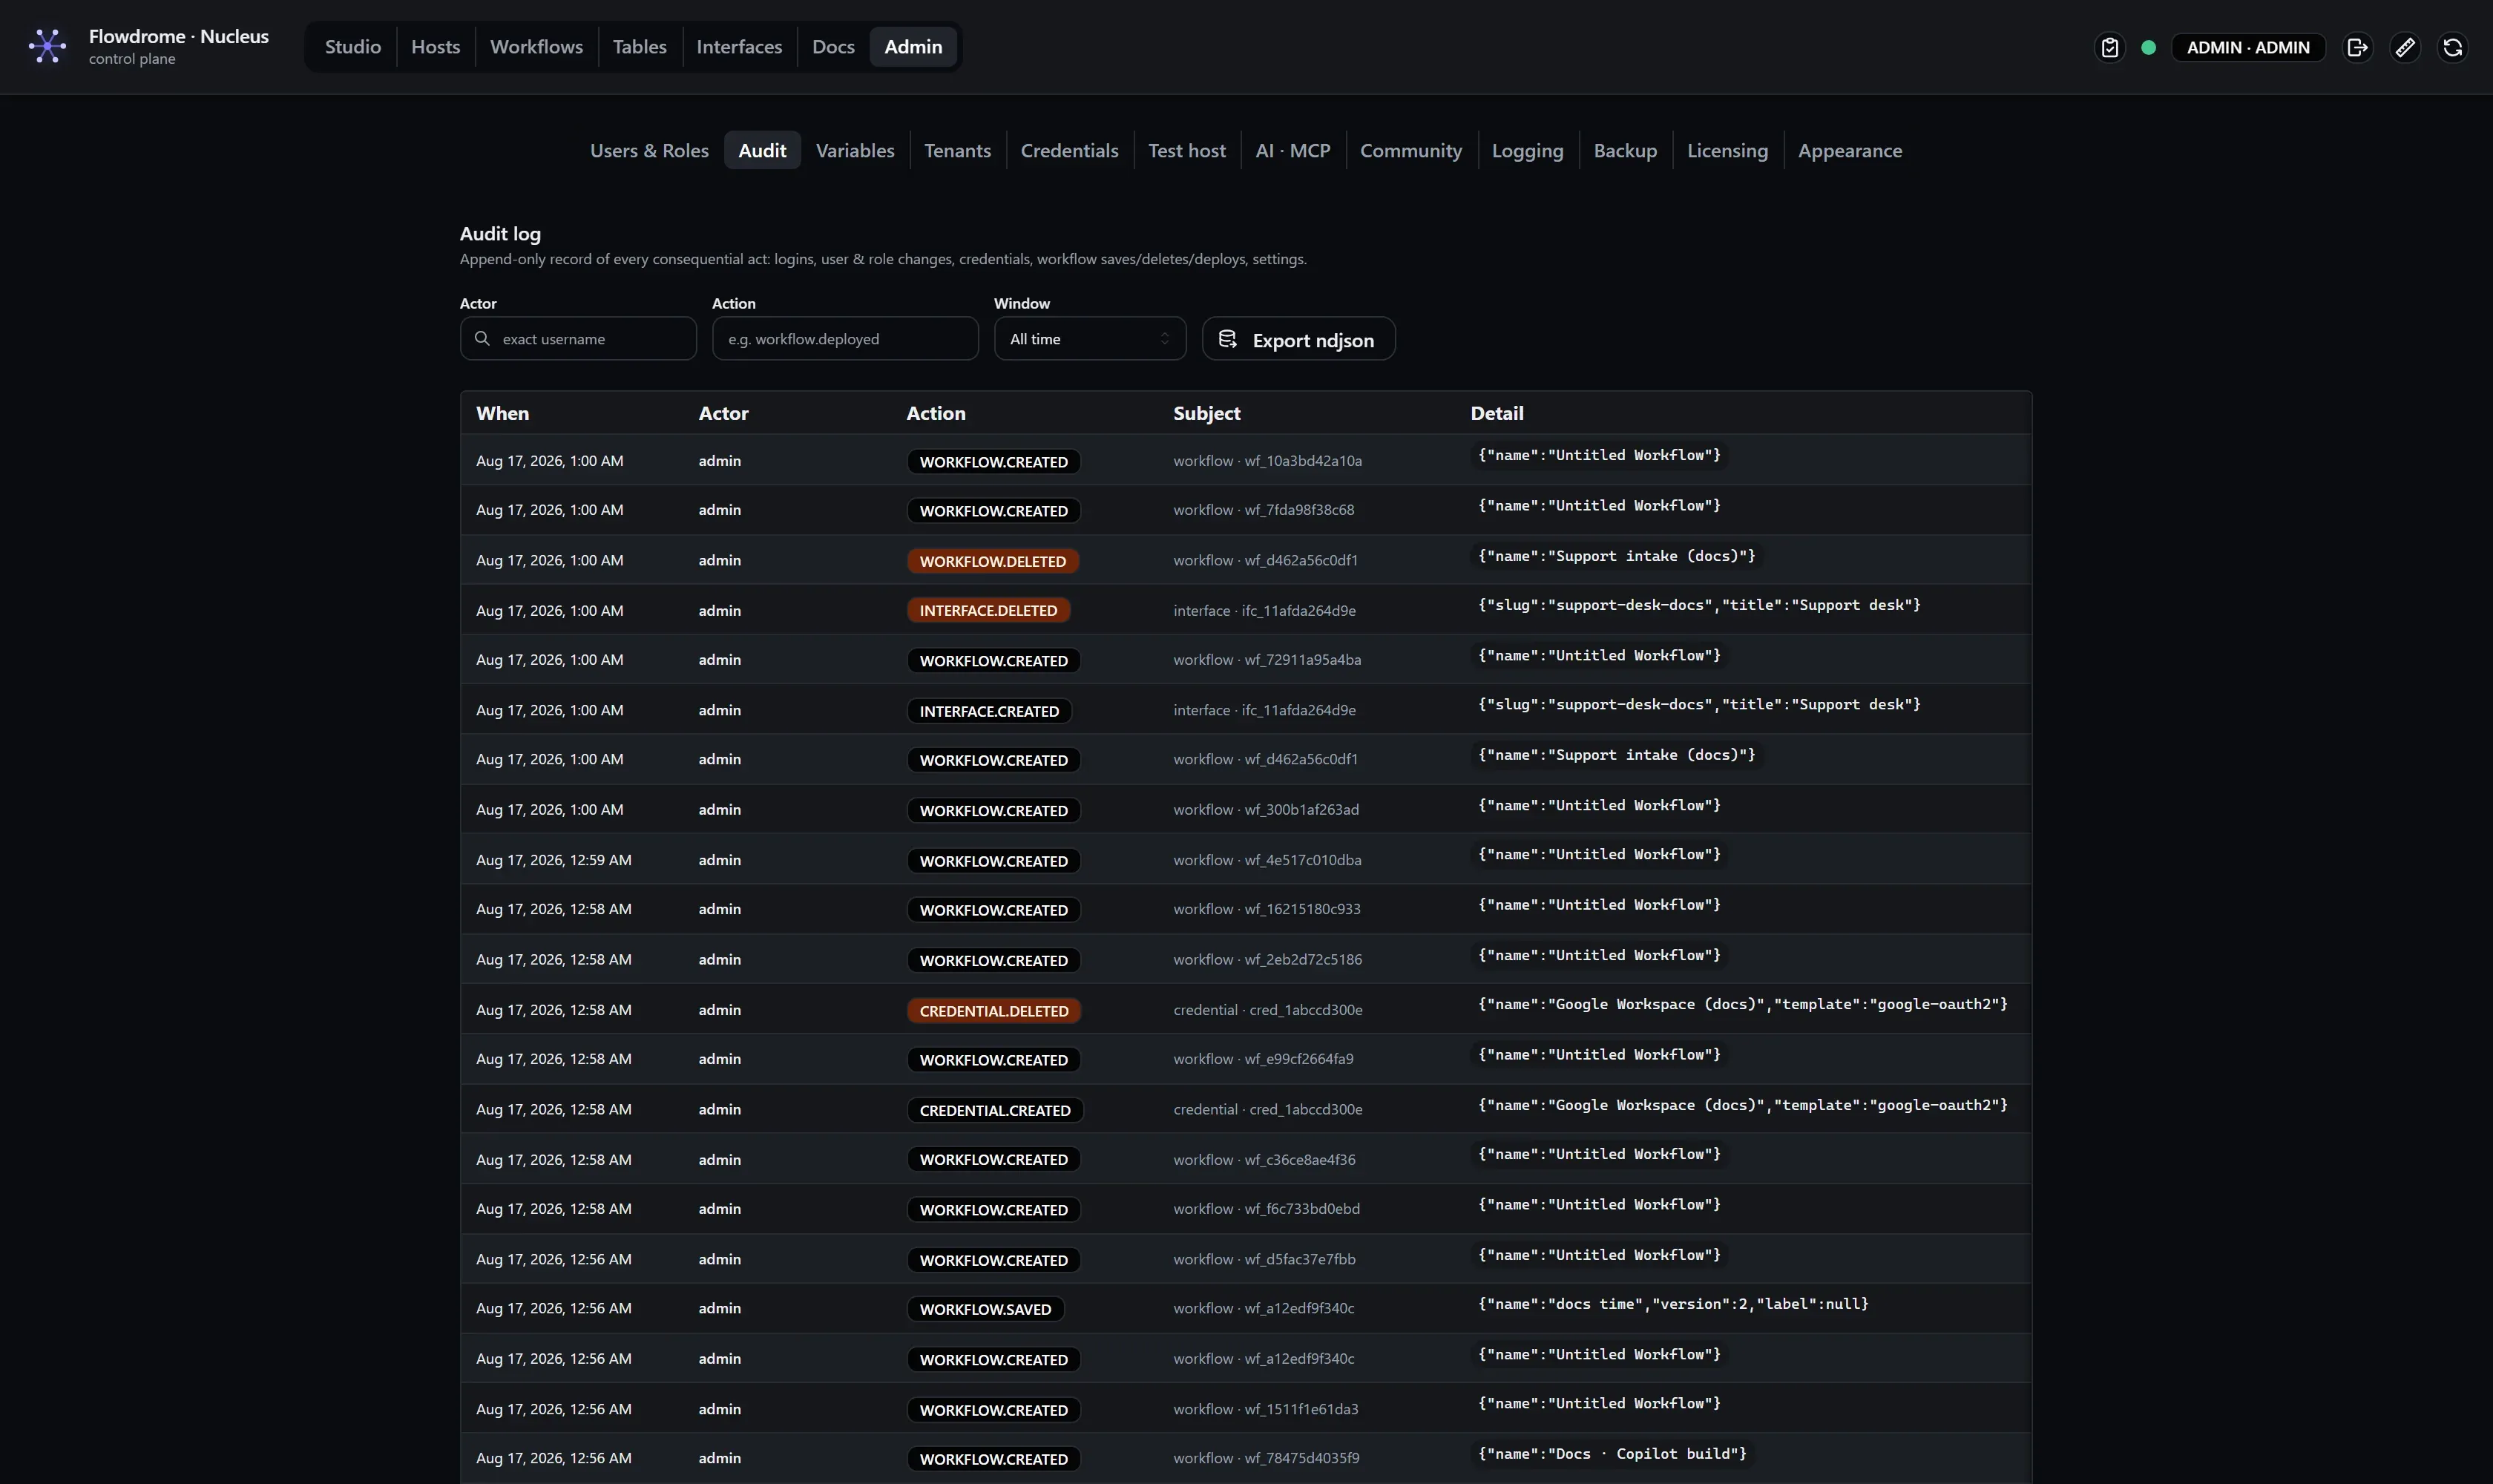Click the ruler icon in header
Image resolution: width=2493 pixels, height=1484 pixels.
click(2405, 47)
